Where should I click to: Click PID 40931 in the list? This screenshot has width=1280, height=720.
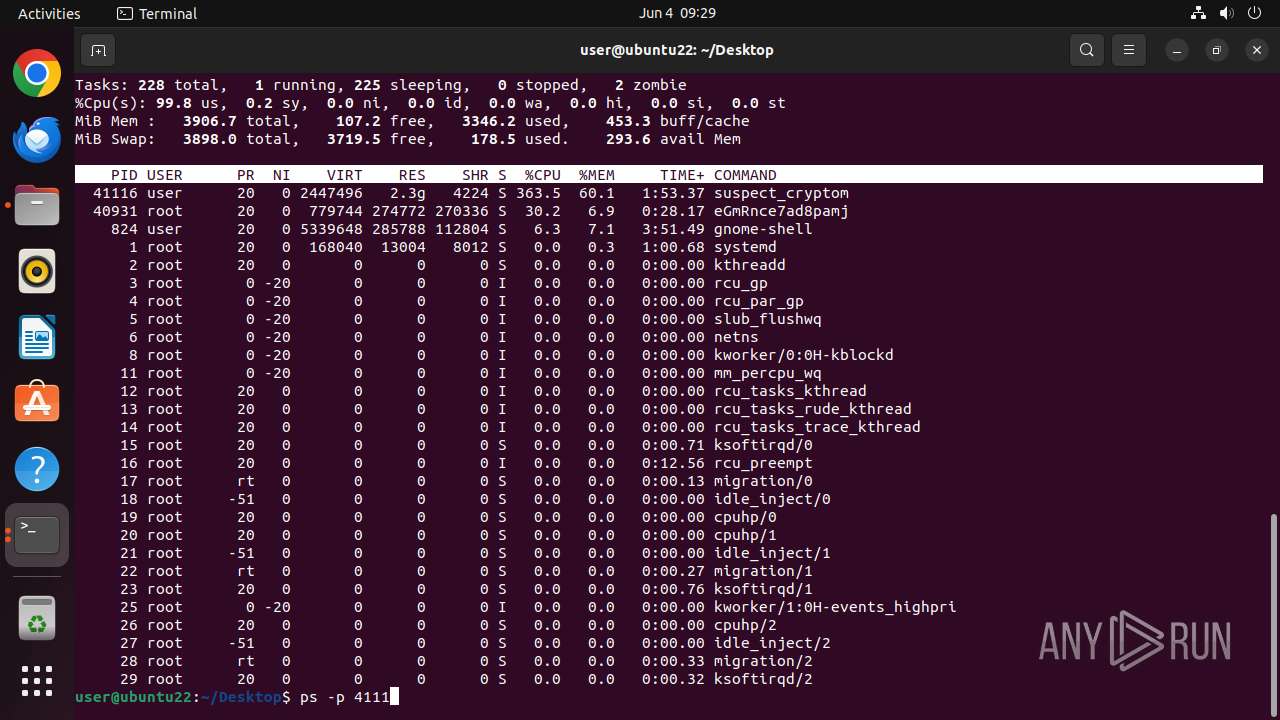click(115, 211)
